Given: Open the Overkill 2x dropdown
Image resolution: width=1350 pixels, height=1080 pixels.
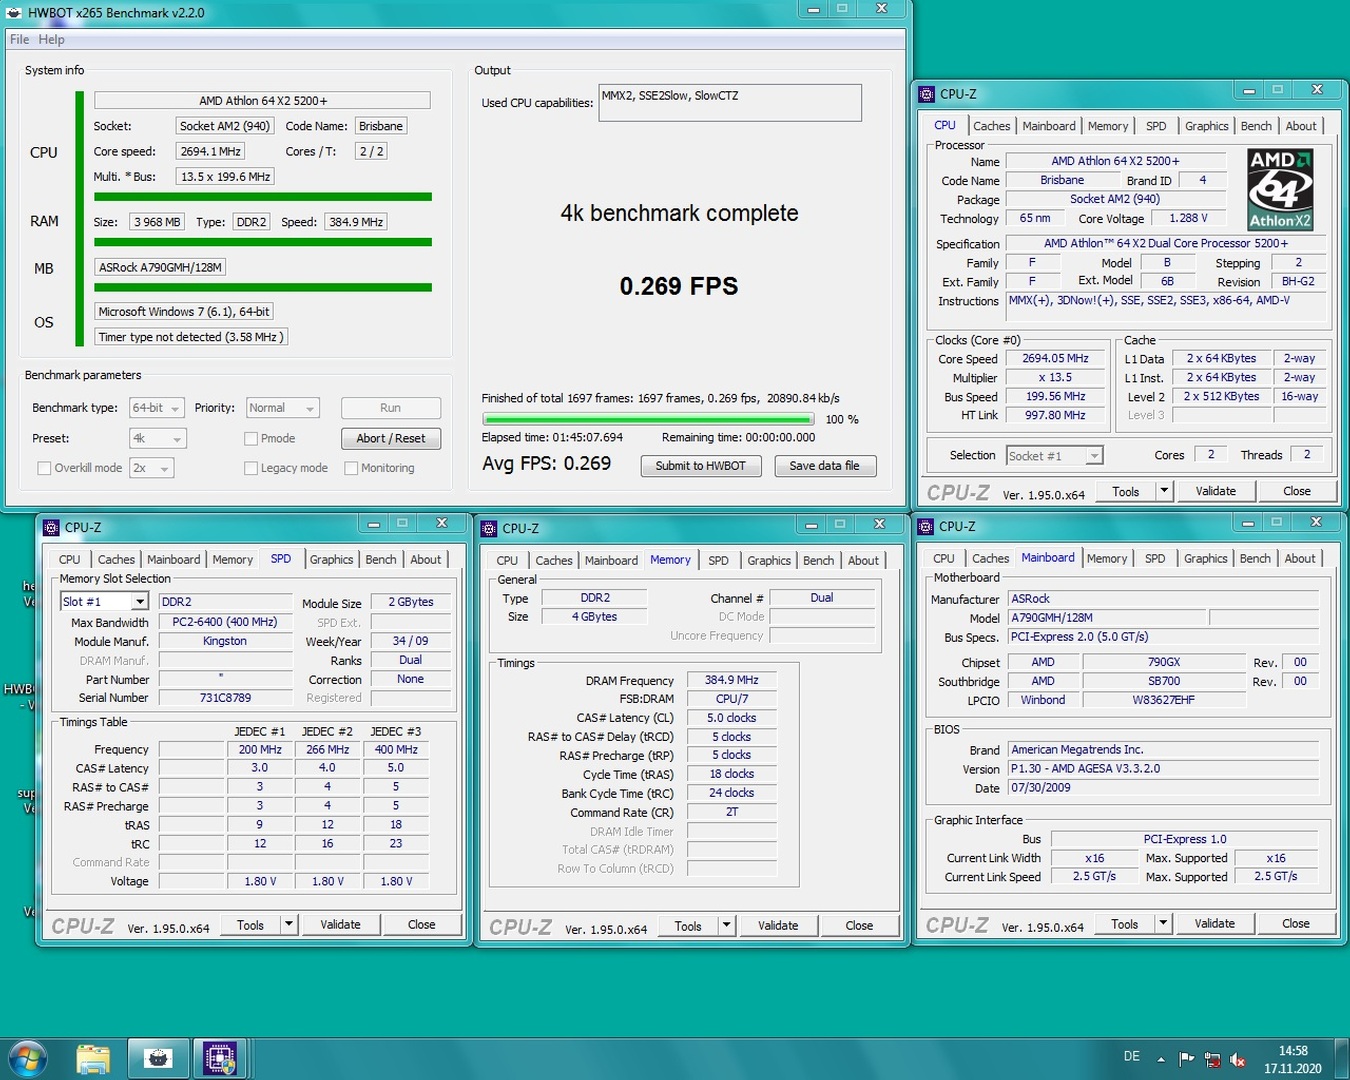Looking at the screenshot, I should (x=150, y=468).
